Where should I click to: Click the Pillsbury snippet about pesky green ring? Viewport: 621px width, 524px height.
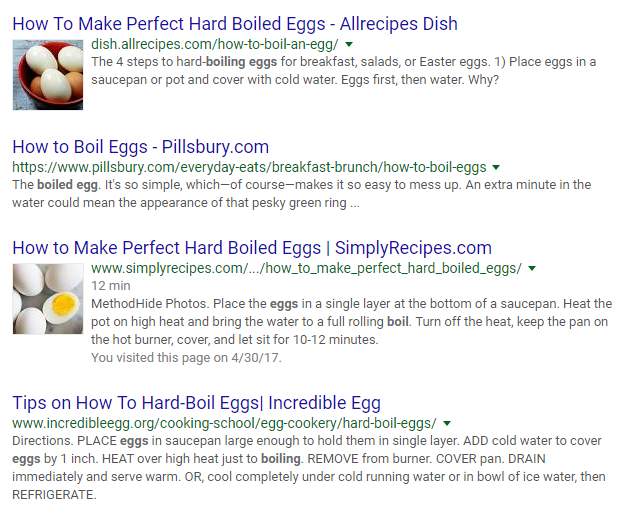point(301,194)
